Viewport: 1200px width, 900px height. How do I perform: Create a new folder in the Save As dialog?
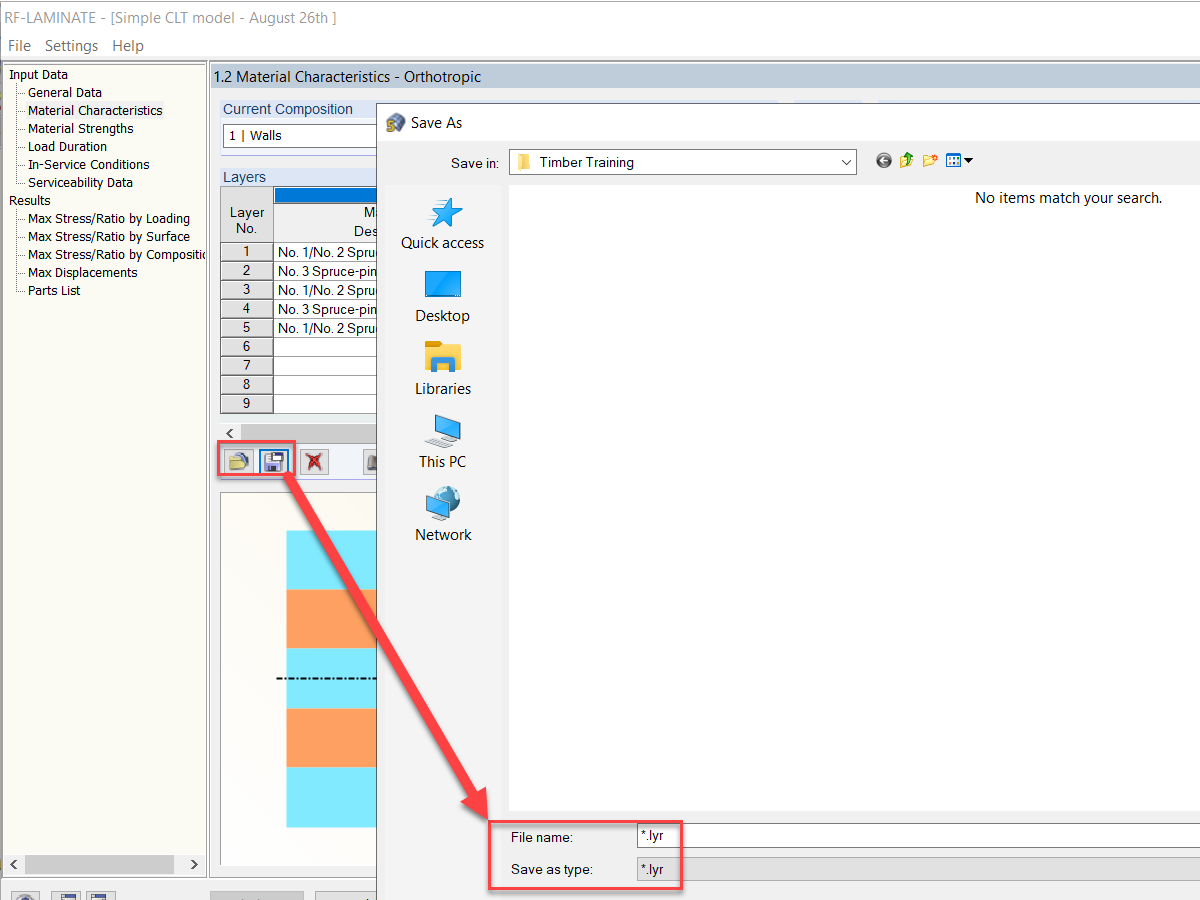[930, 161]
